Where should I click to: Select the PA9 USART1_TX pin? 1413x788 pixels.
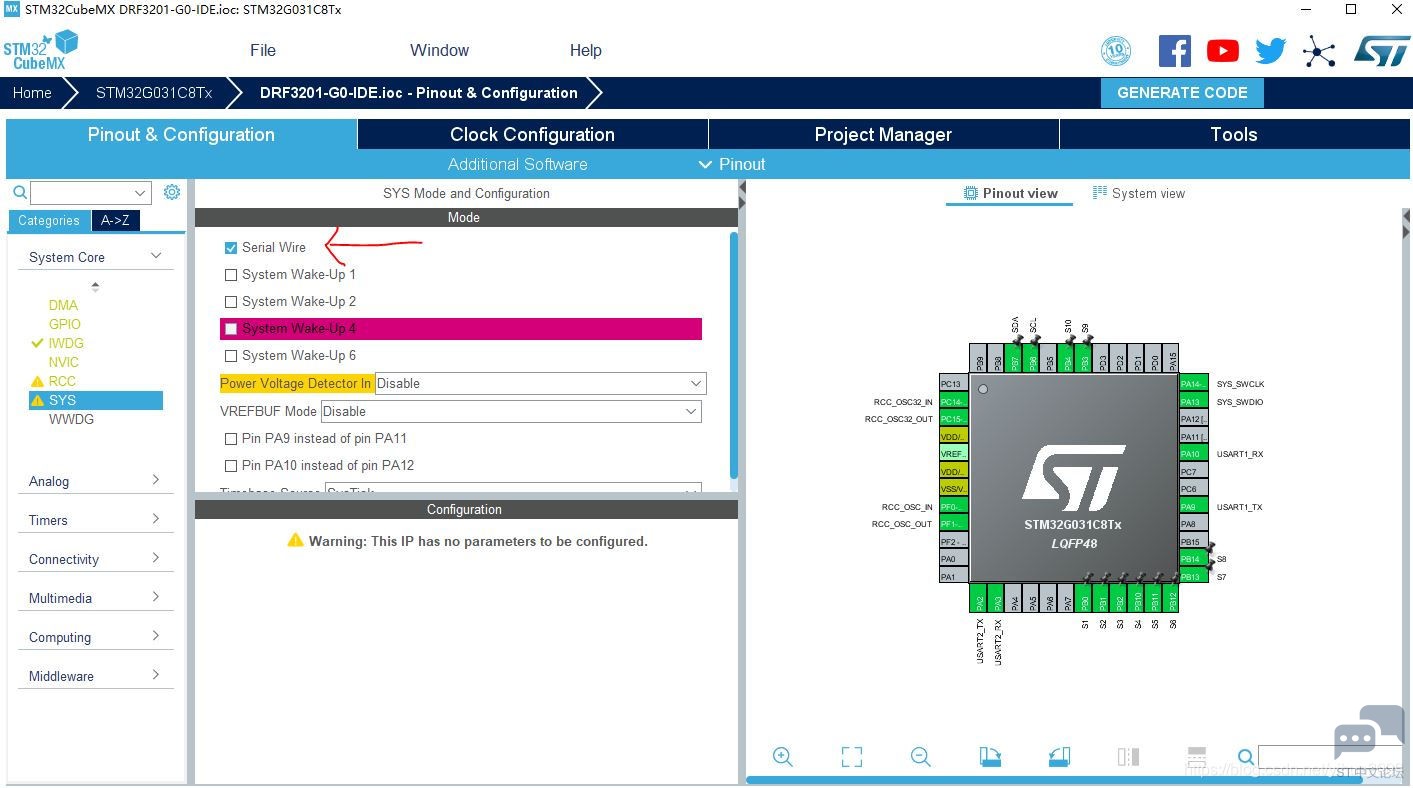pos(1193,507)
